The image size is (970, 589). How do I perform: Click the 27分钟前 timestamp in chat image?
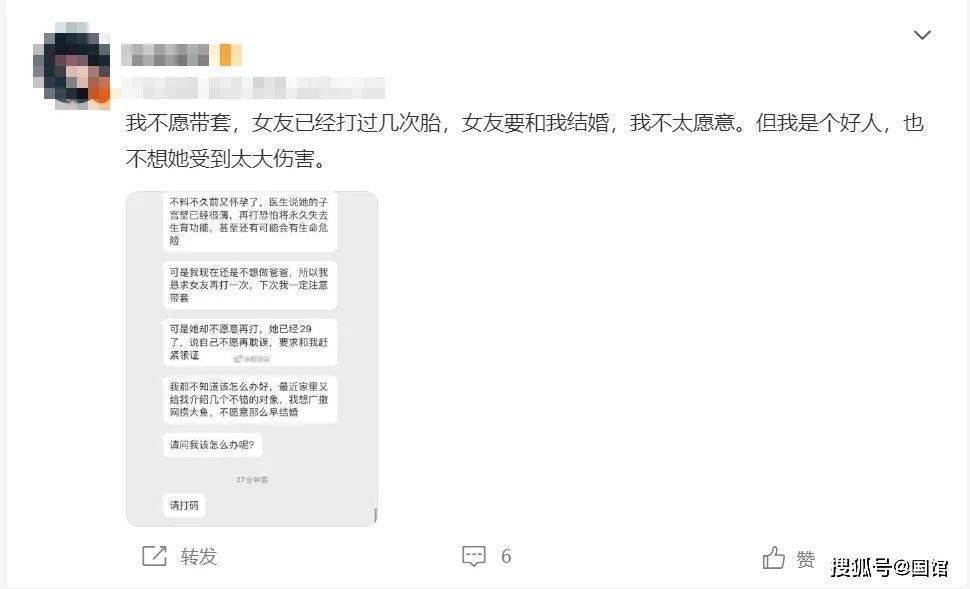point(252,479)
